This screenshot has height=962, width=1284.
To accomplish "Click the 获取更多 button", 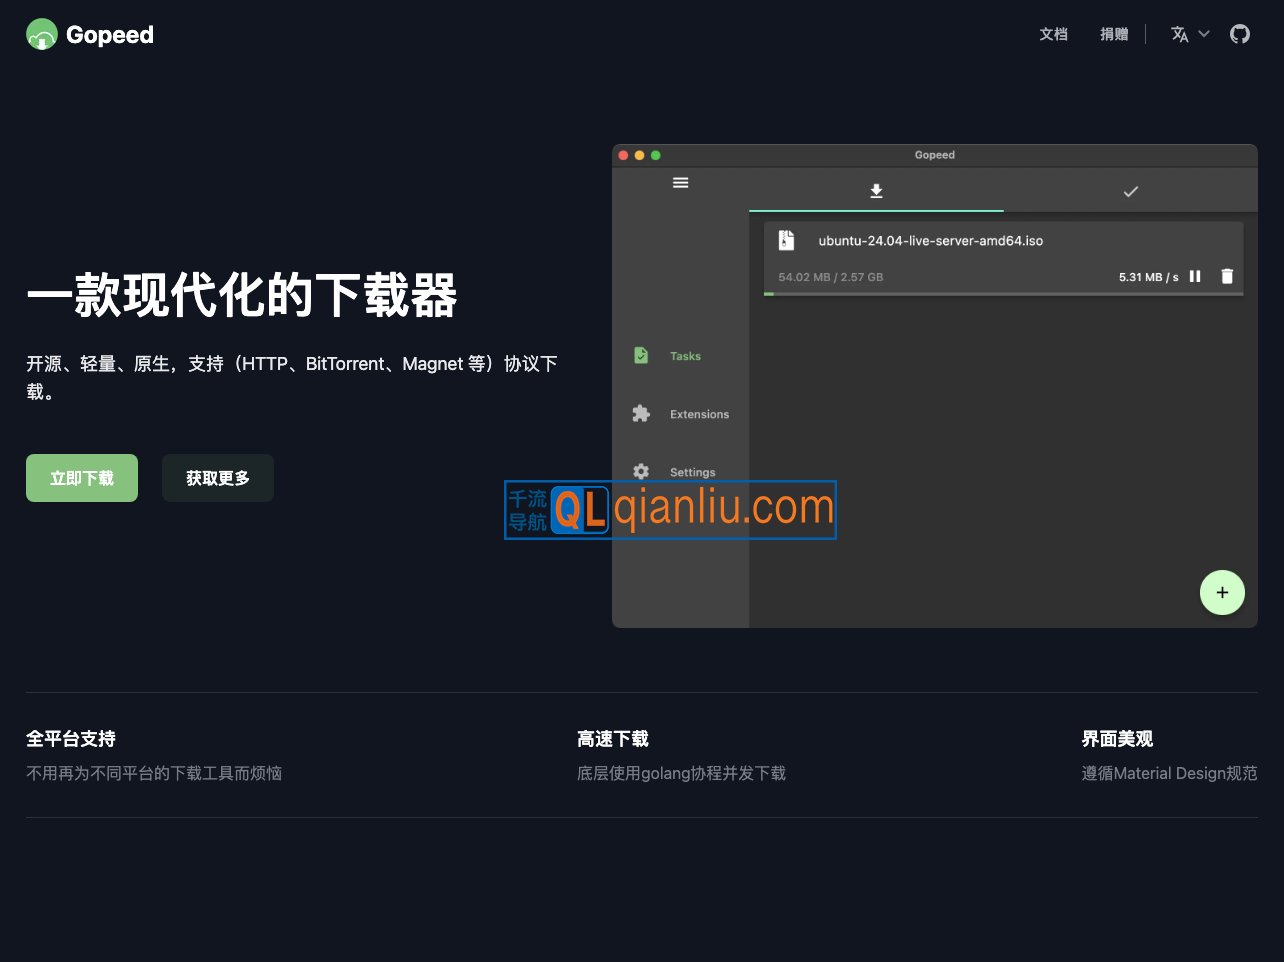I will point(217,478).
